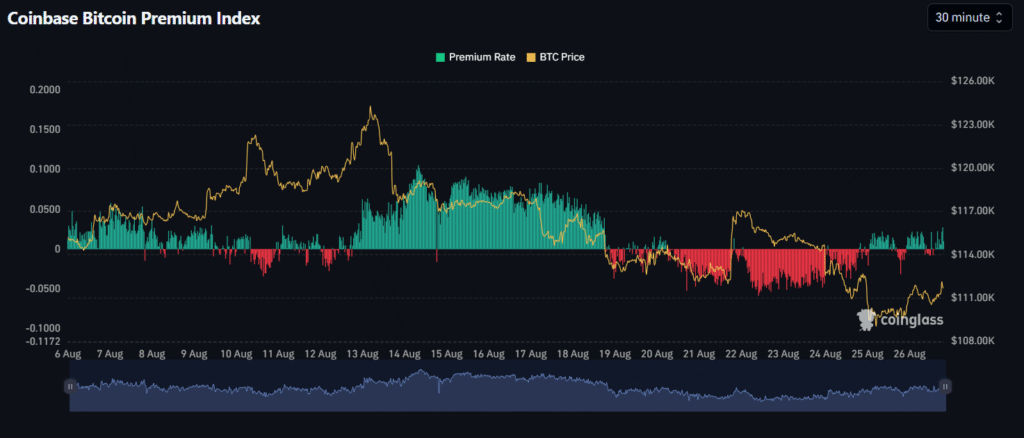Click the 8 Aug date label
The width and height of the screenshot is (1024, 438).
point(152,354)
